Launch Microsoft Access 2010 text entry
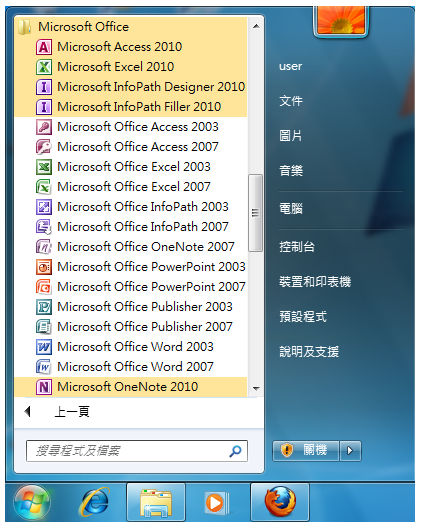 120,47
